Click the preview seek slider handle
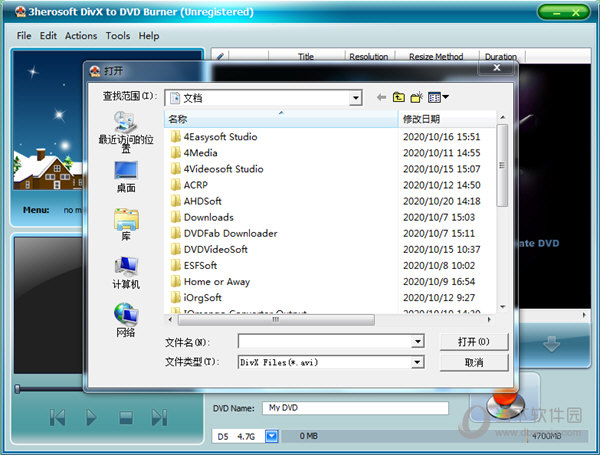 17,389
